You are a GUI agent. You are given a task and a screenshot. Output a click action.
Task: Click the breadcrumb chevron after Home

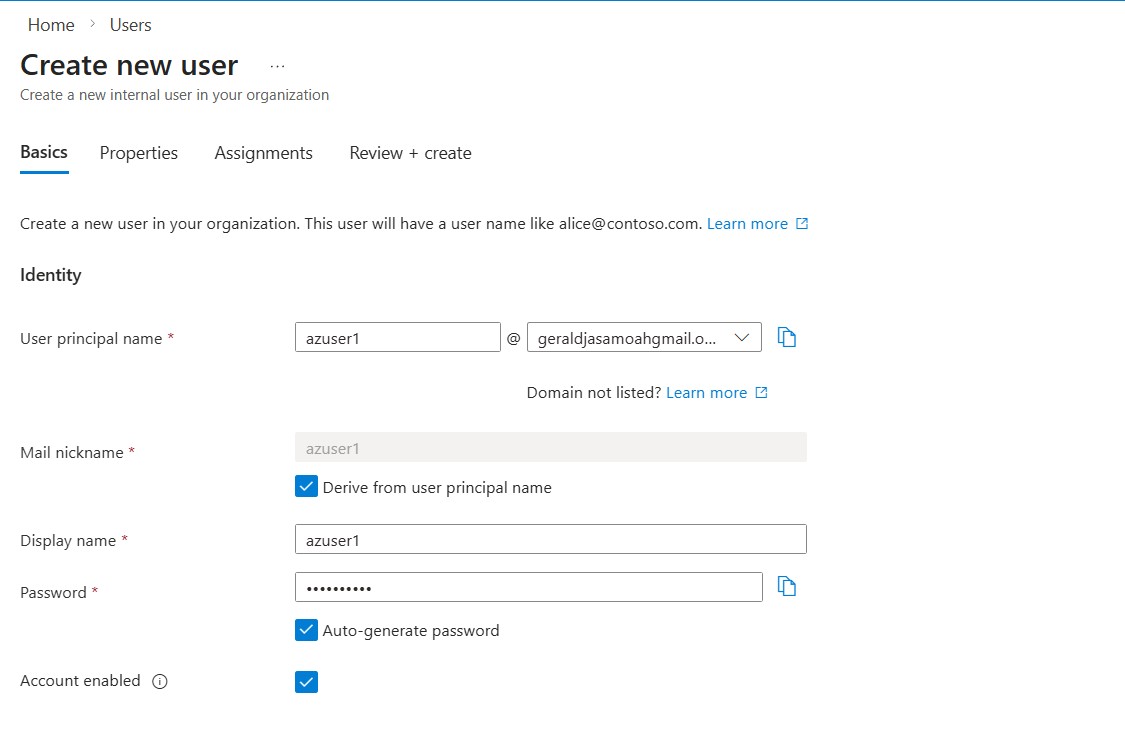coord(92,24)
